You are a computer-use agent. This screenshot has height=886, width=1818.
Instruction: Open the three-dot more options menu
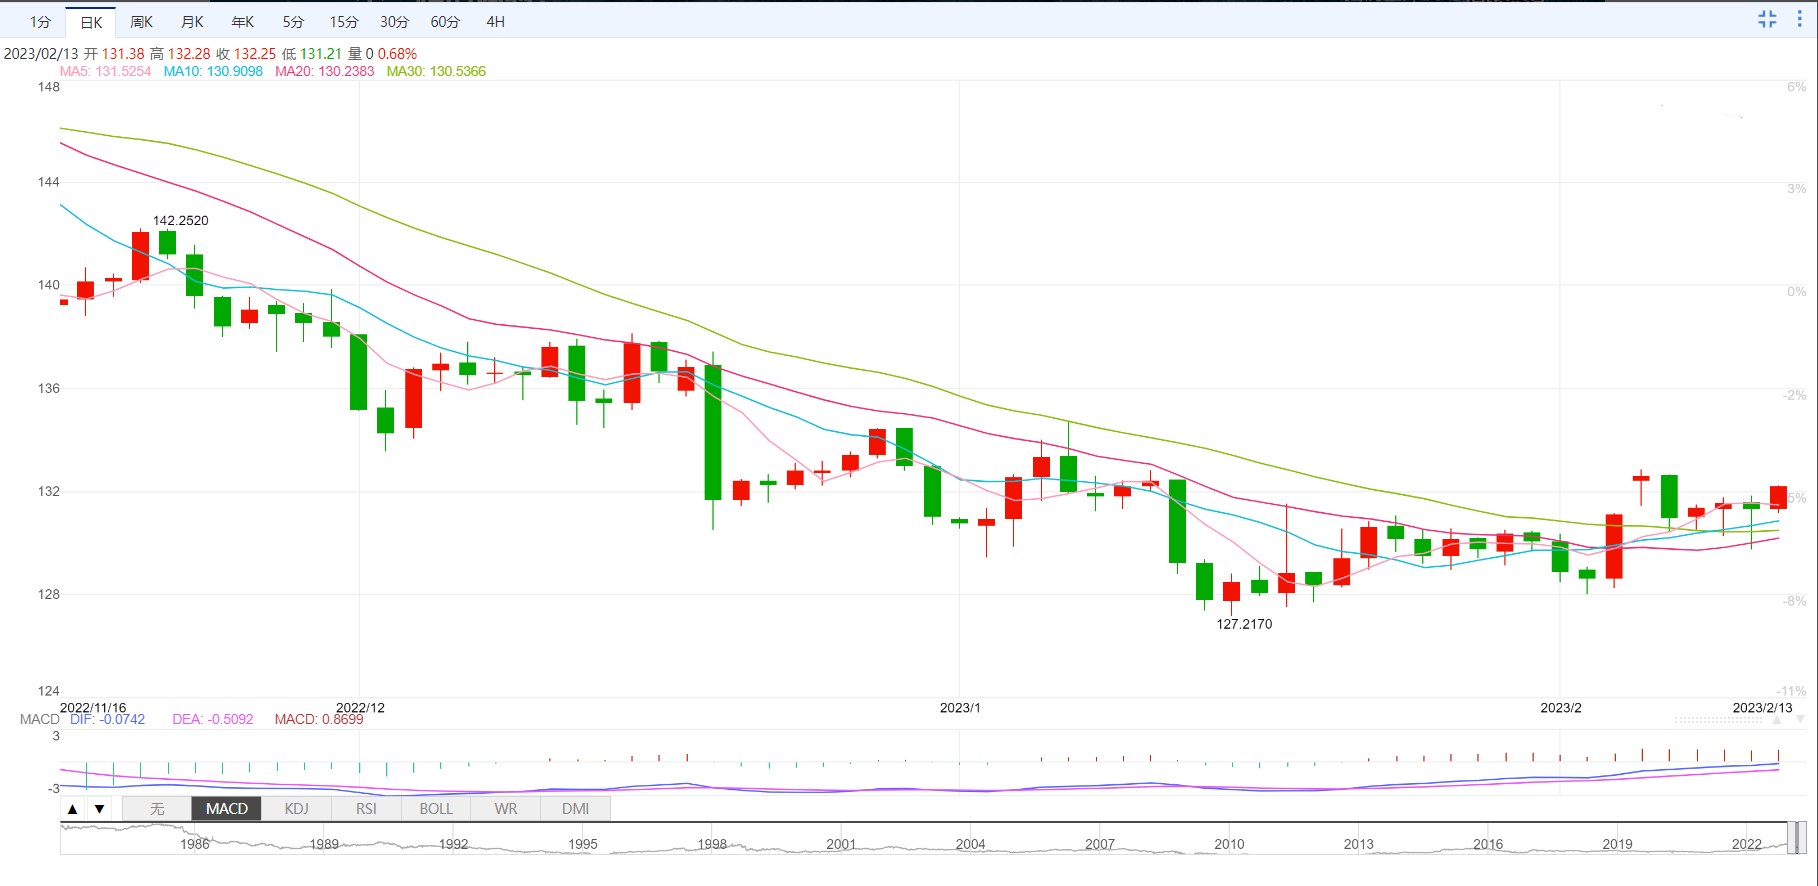(x=1799, y=19)
